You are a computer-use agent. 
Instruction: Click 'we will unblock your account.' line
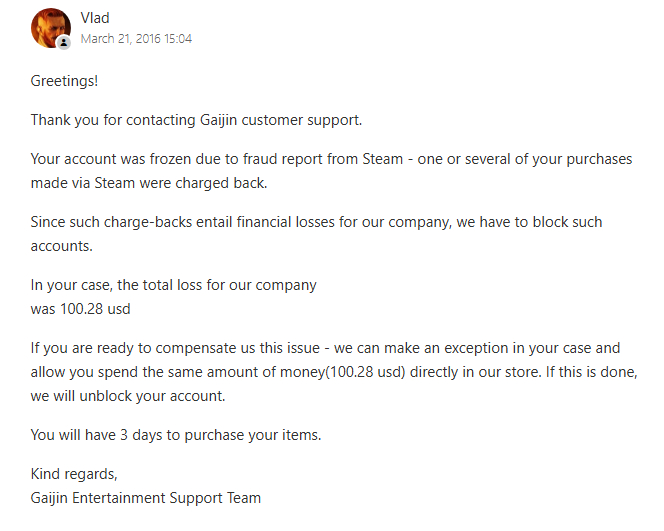click(128, 396)
